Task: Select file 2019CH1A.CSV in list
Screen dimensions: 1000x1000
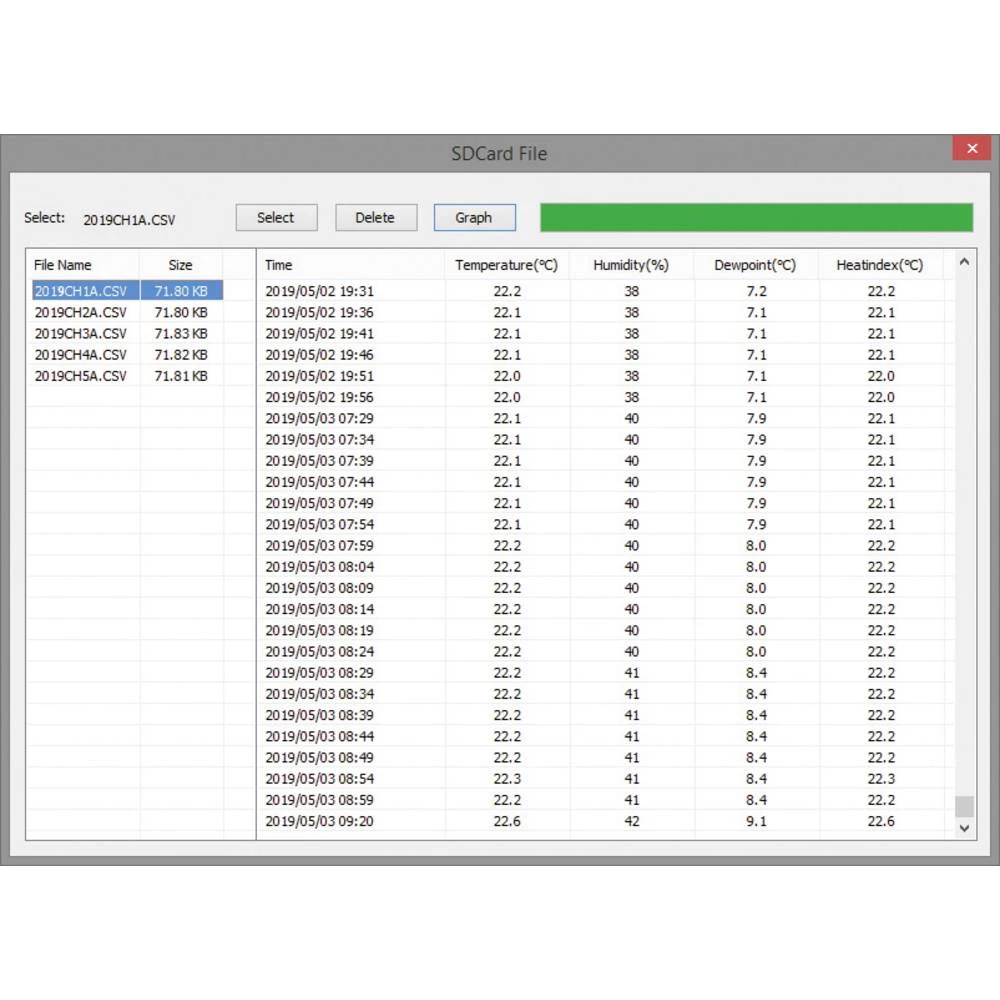Action: coord(81,291)
